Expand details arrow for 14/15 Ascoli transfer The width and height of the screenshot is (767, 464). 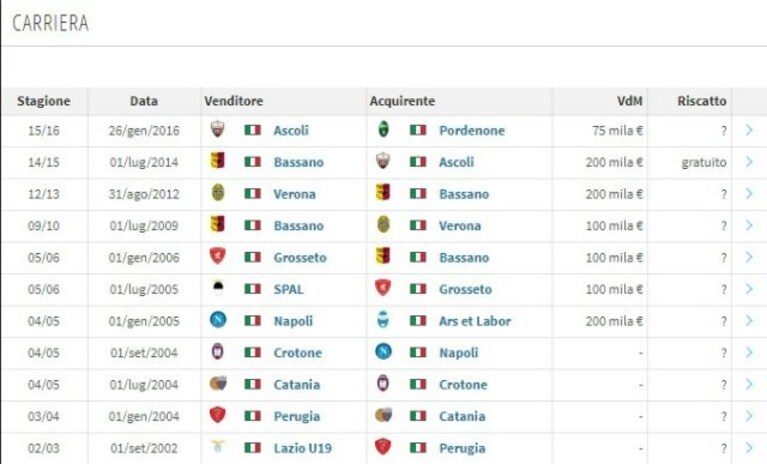(x=749, y=162)
